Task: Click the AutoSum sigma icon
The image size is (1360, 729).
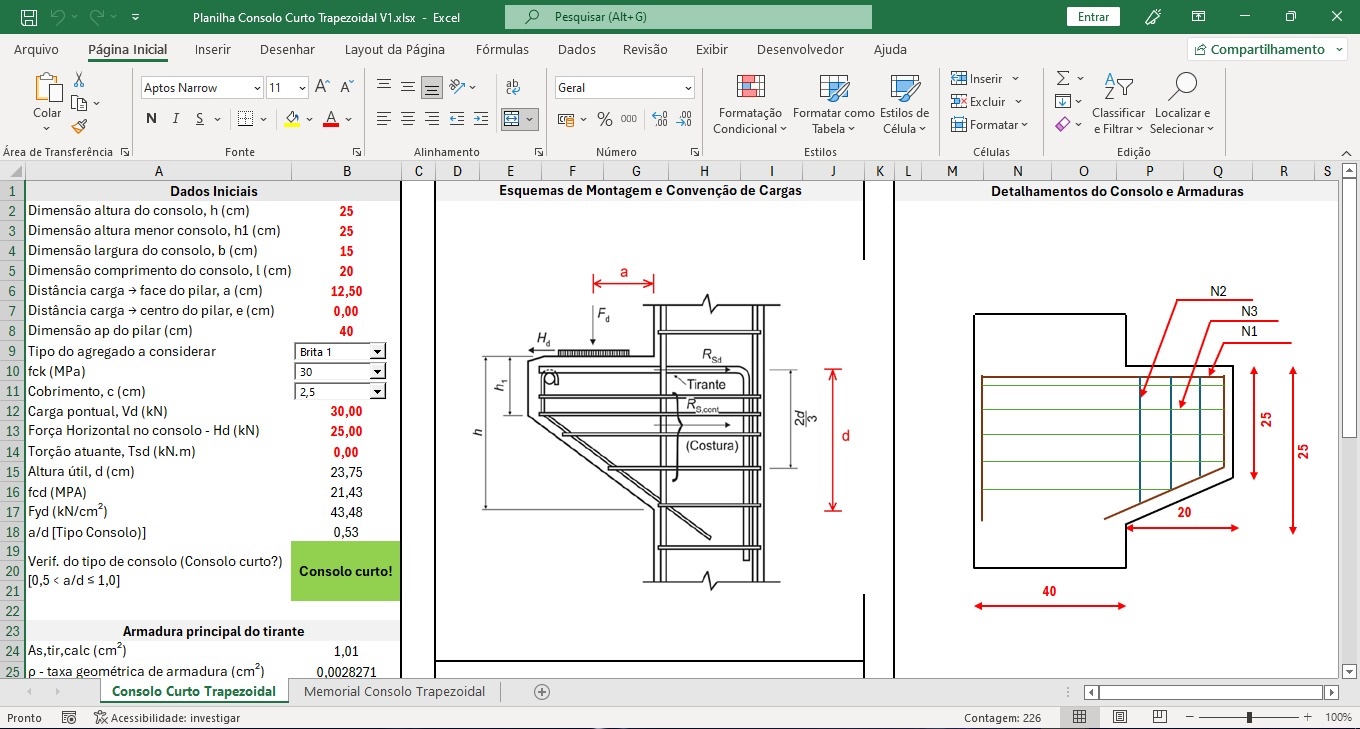Action: (1063, 78)
